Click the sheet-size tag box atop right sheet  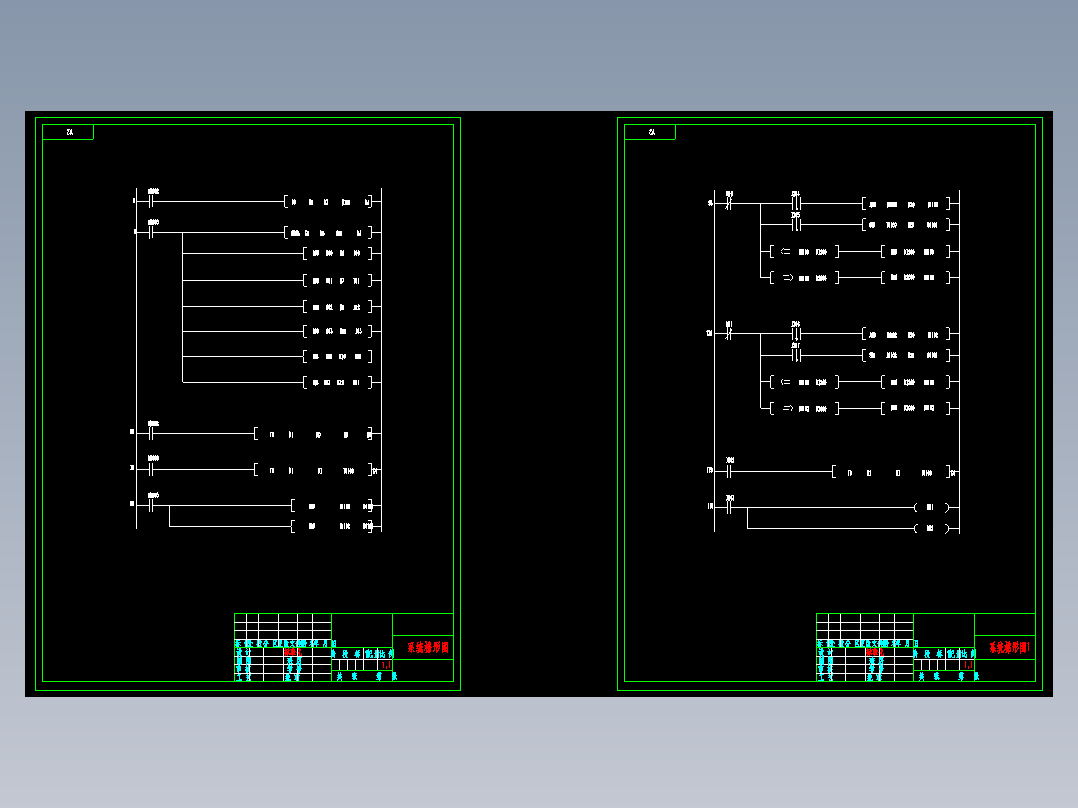coord(650,132)
